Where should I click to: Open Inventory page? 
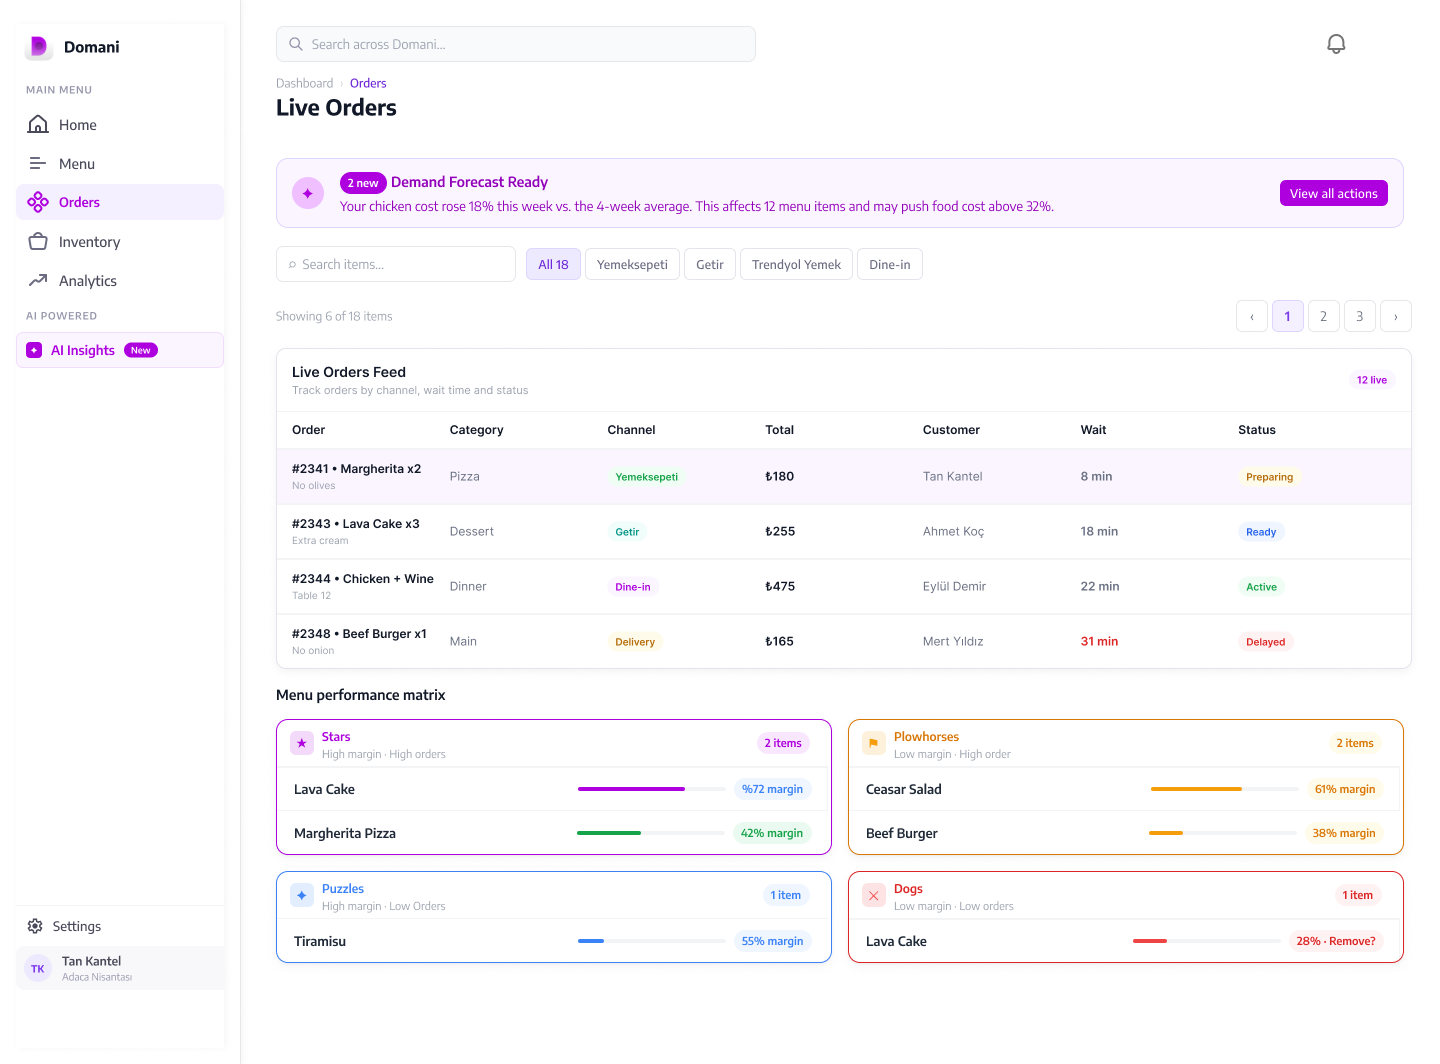click(x=120, y=241)
